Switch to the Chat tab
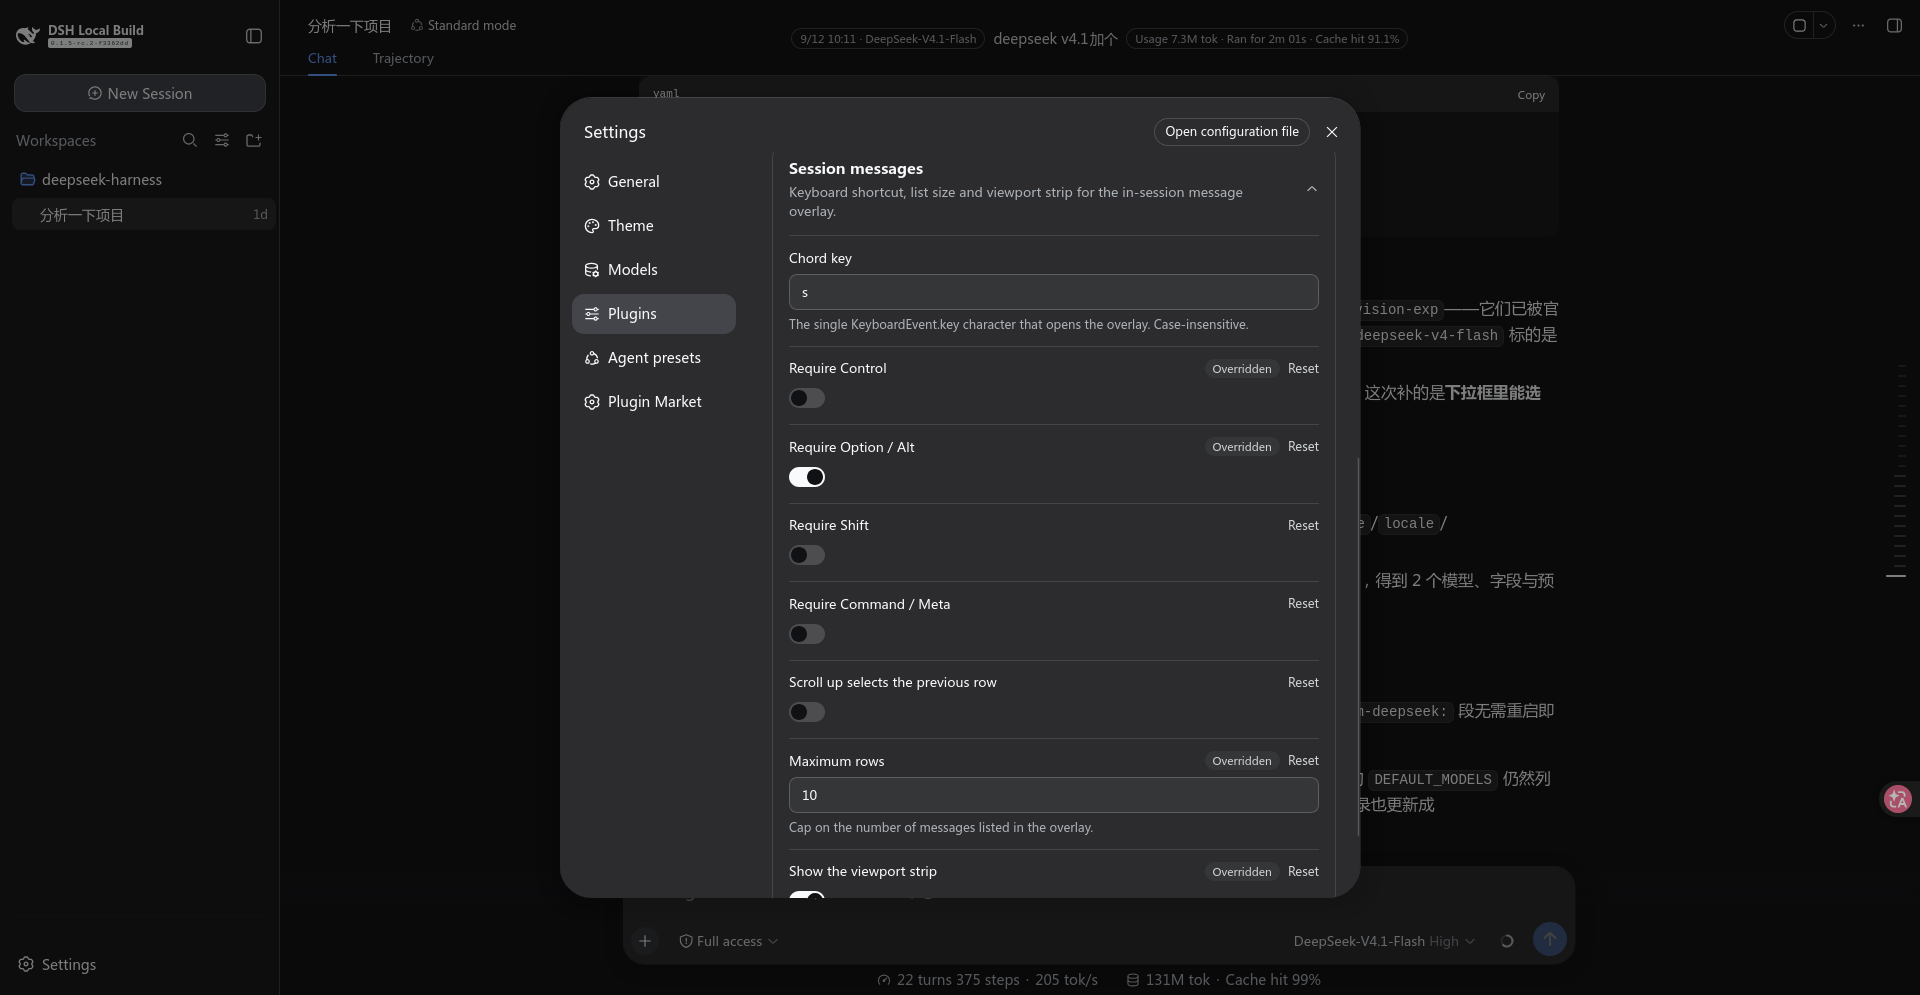Viewport: 1920px width, 995px height. pyautogui.click(x=322, y=58)
